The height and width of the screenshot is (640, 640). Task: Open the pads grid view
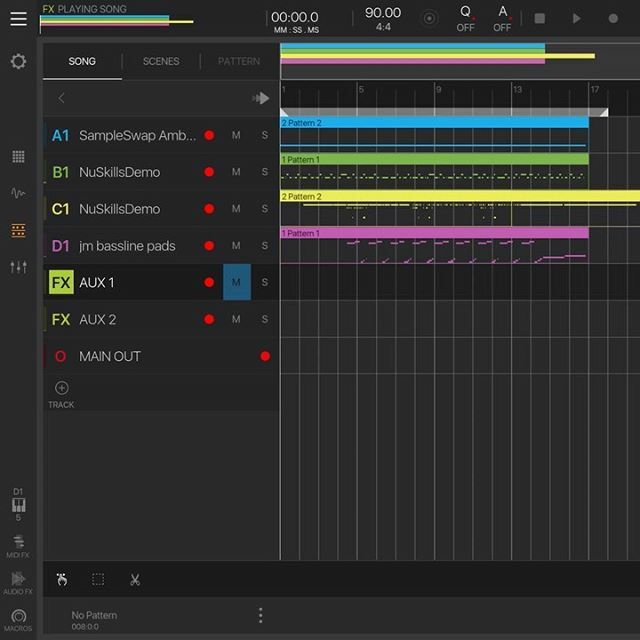(18, 156)
